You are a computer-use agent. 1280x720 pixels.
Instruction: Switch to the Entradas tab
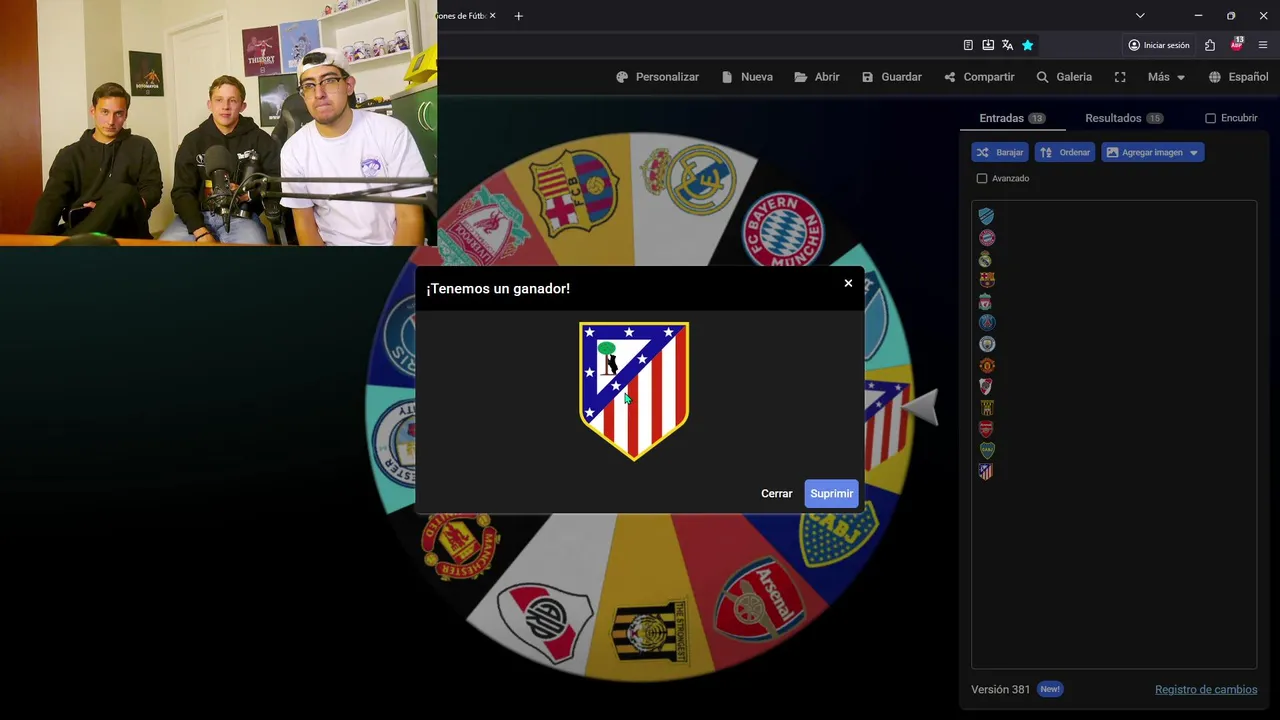1012,118
